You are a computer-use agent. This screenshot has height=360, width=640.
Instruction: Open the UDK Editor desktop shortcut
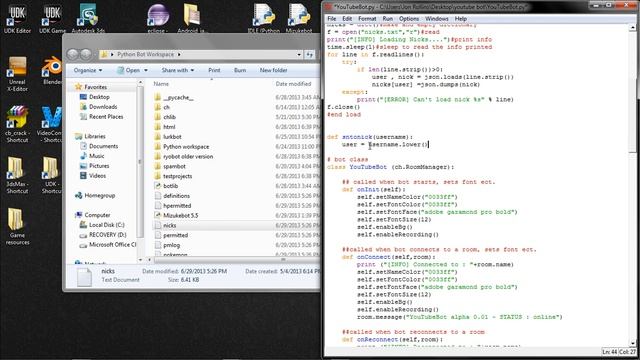[x=17, y=18]
